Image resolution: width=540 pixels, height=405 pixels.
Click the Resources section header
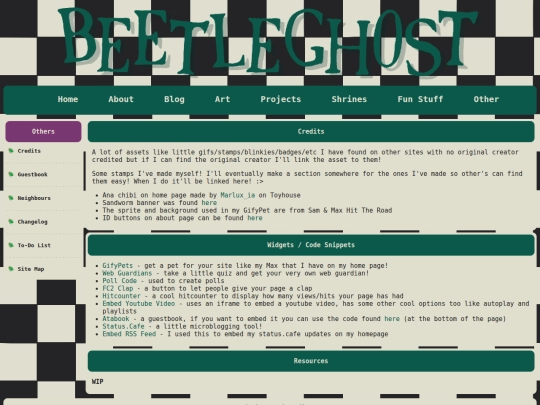(311, 361)
